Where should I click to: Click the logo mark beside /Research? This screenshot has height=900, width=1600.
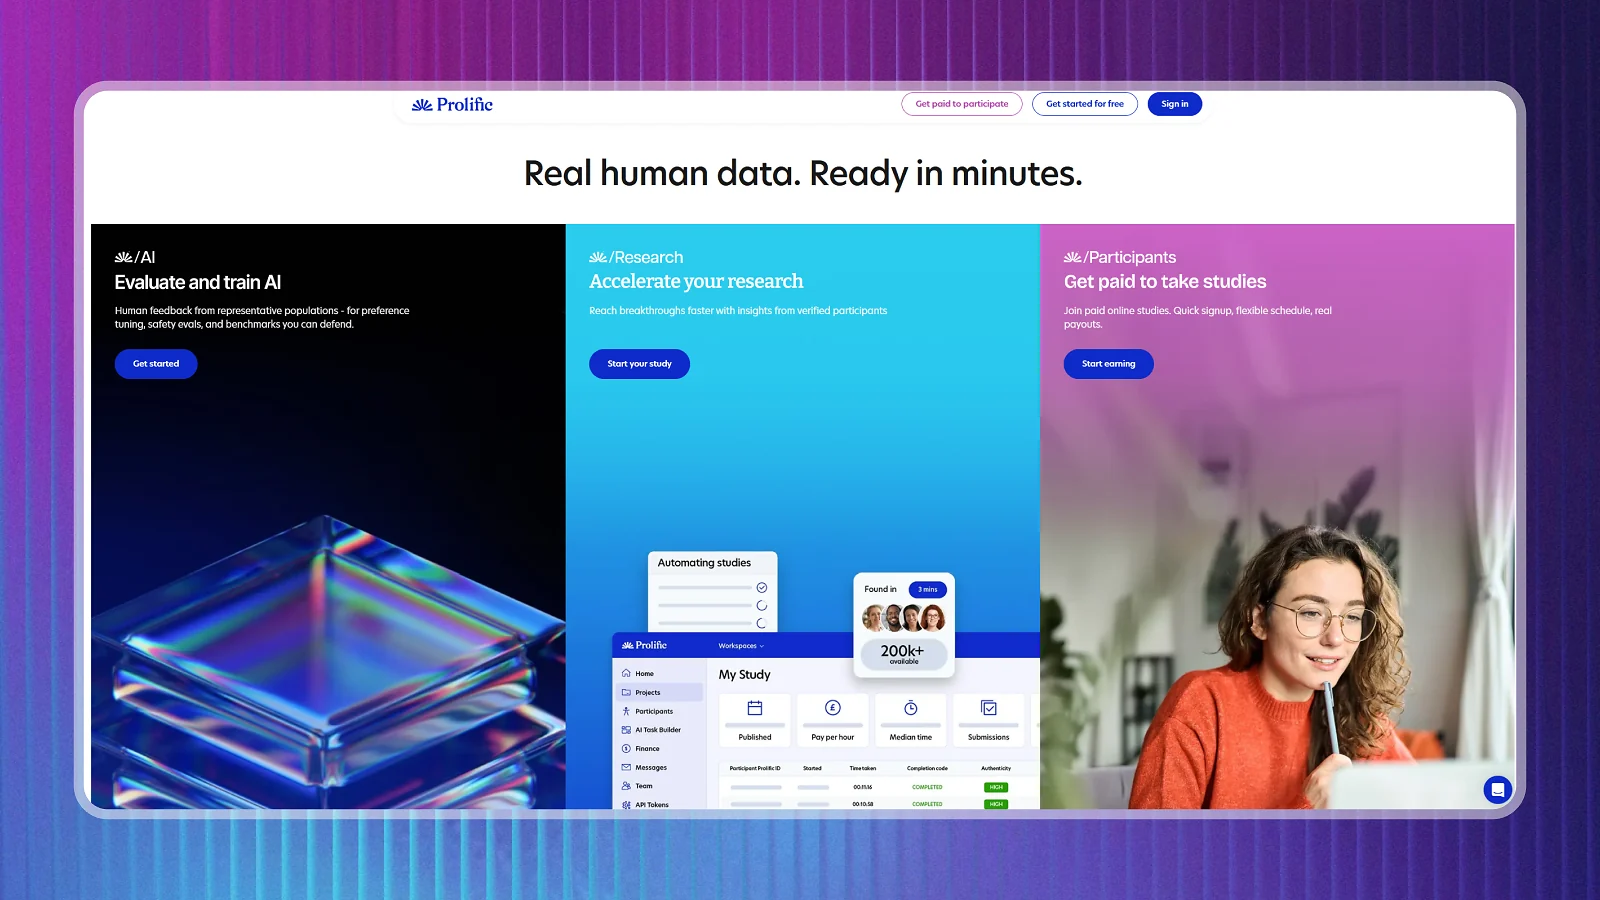tap(598, 257)
